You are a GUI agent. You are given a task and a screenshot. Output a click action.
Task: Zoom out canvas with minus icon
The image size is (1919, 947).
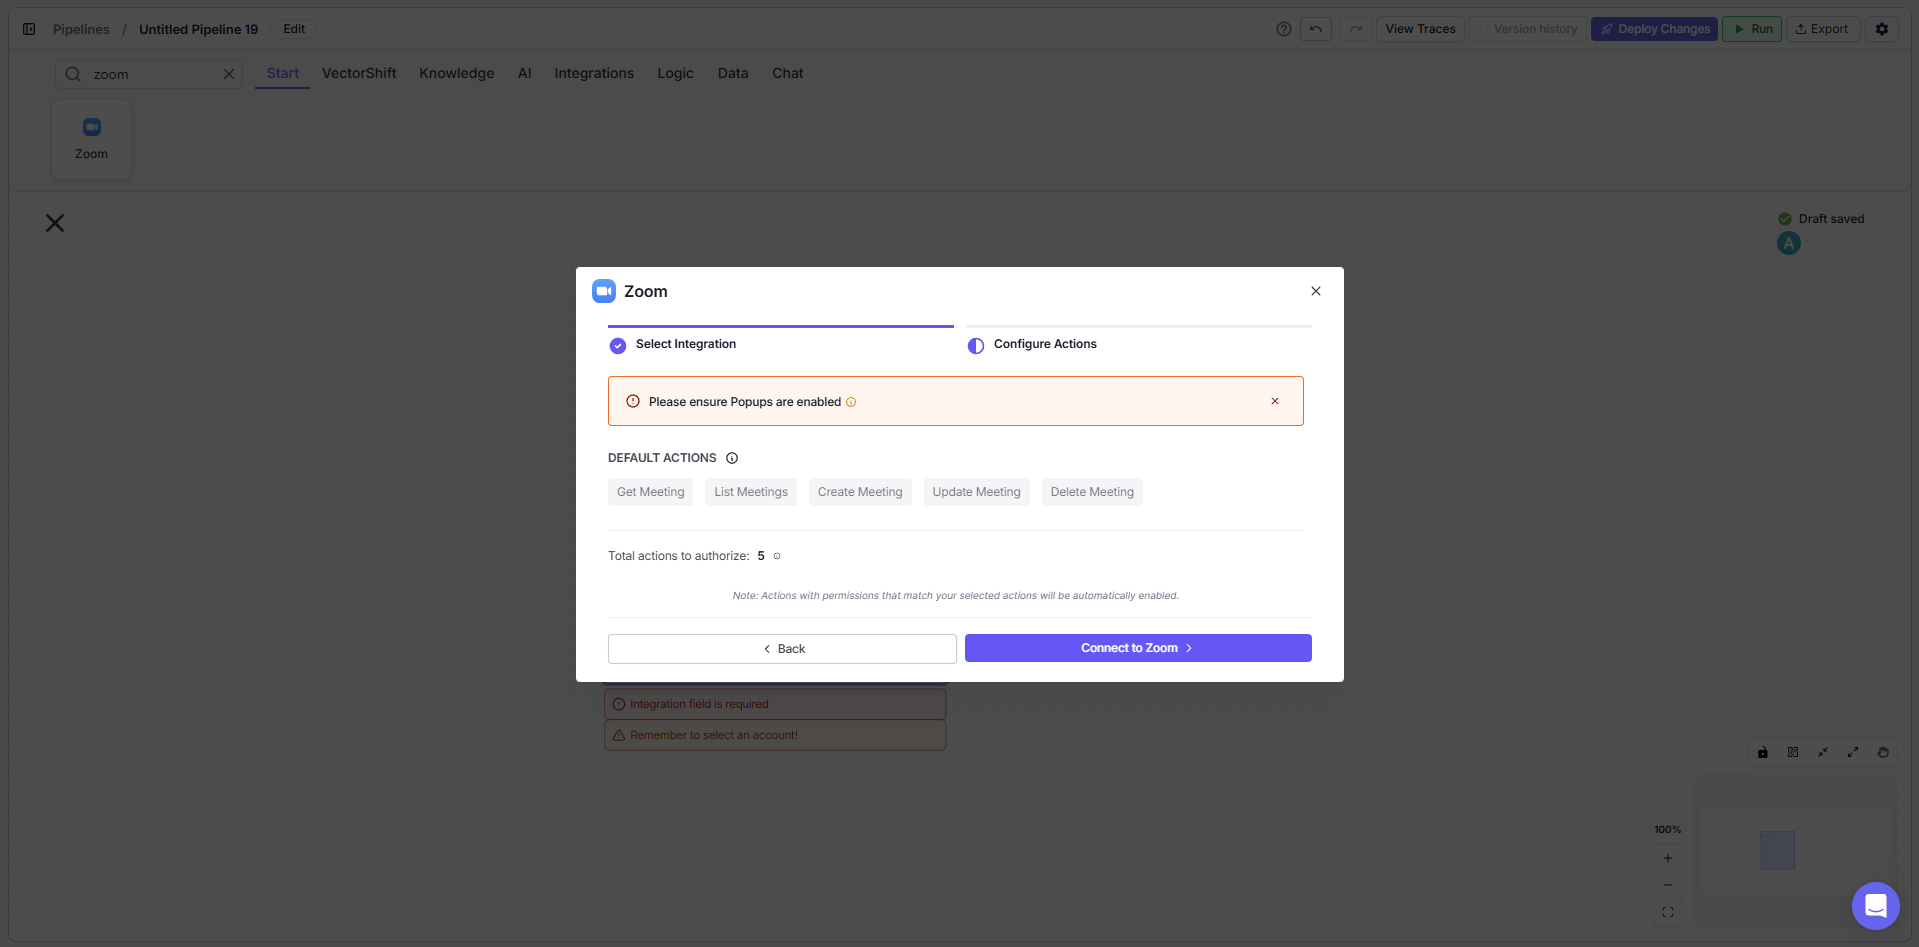point(1668,885)
